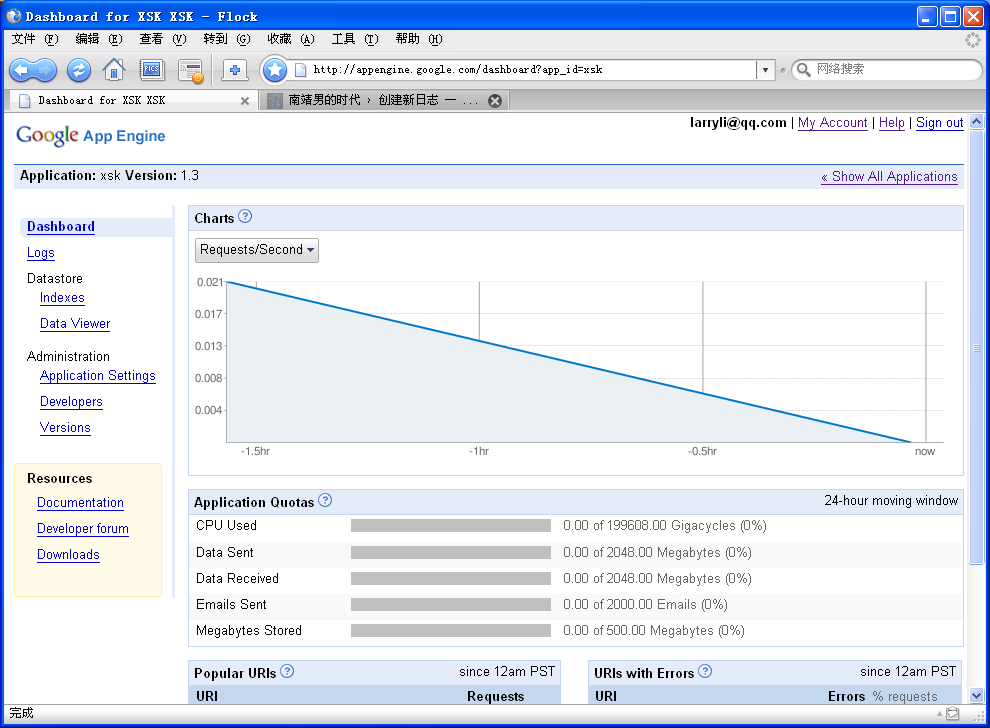990x728 pixels.
Task: Click the page scrollbar down arrow
Action: [x=976, y=696]
